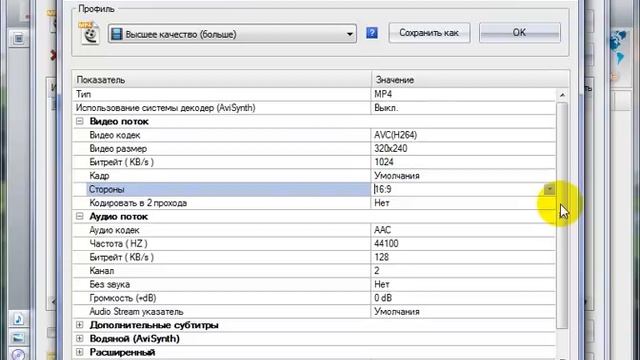Expand the Водяной (AviSynth) section
The image size is (640, 360).
point(80,338)
